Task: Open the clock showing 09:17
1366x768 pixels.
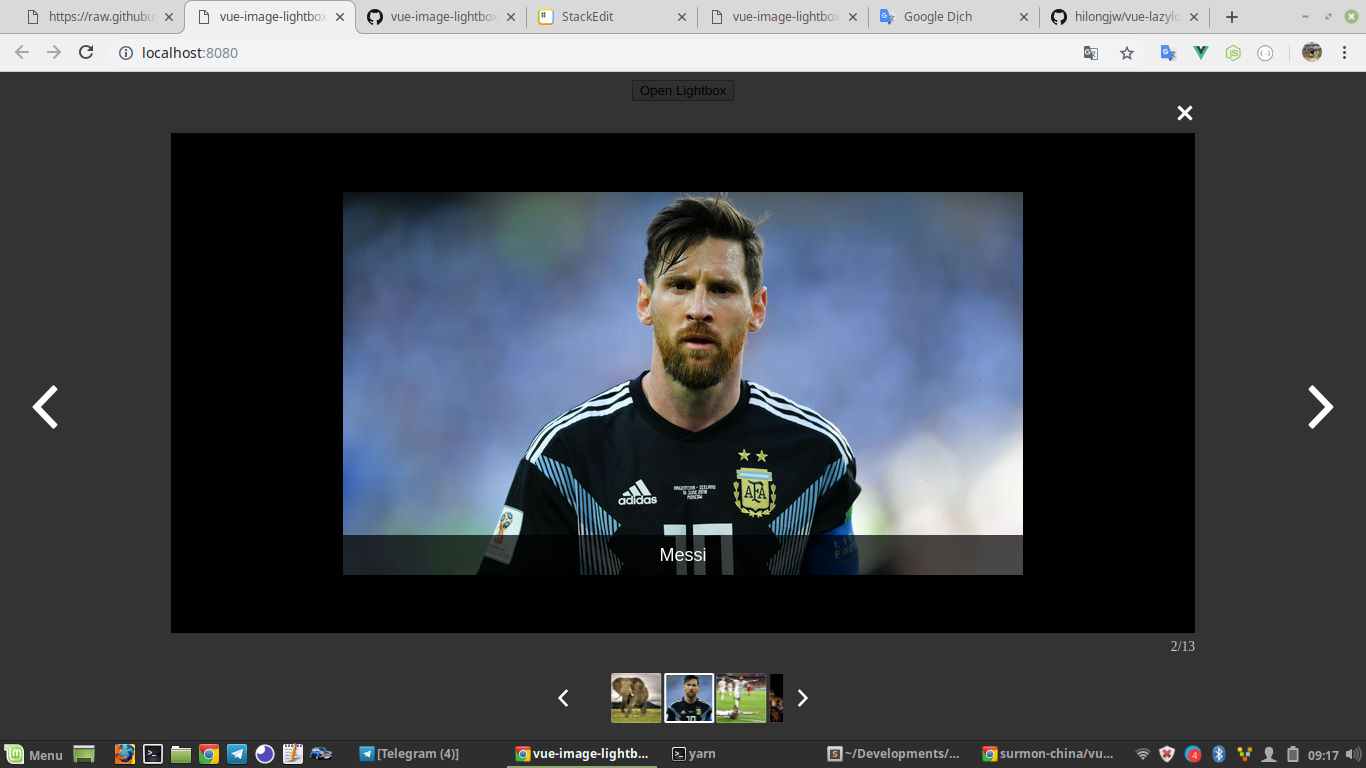Action: [x=1322, y=755]
